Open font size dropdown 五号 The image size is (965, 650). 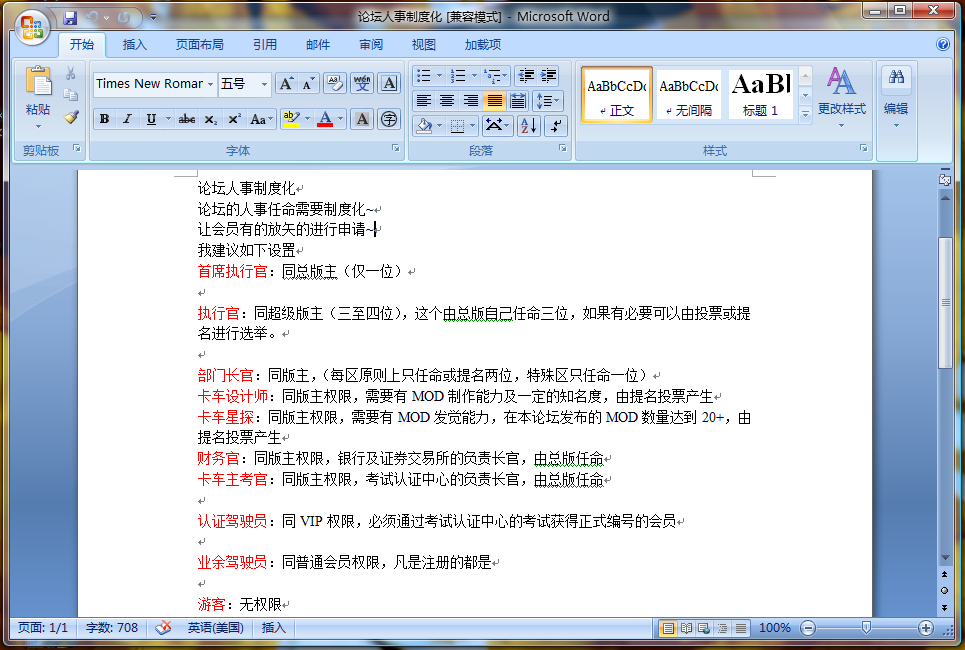pos(264,84)
